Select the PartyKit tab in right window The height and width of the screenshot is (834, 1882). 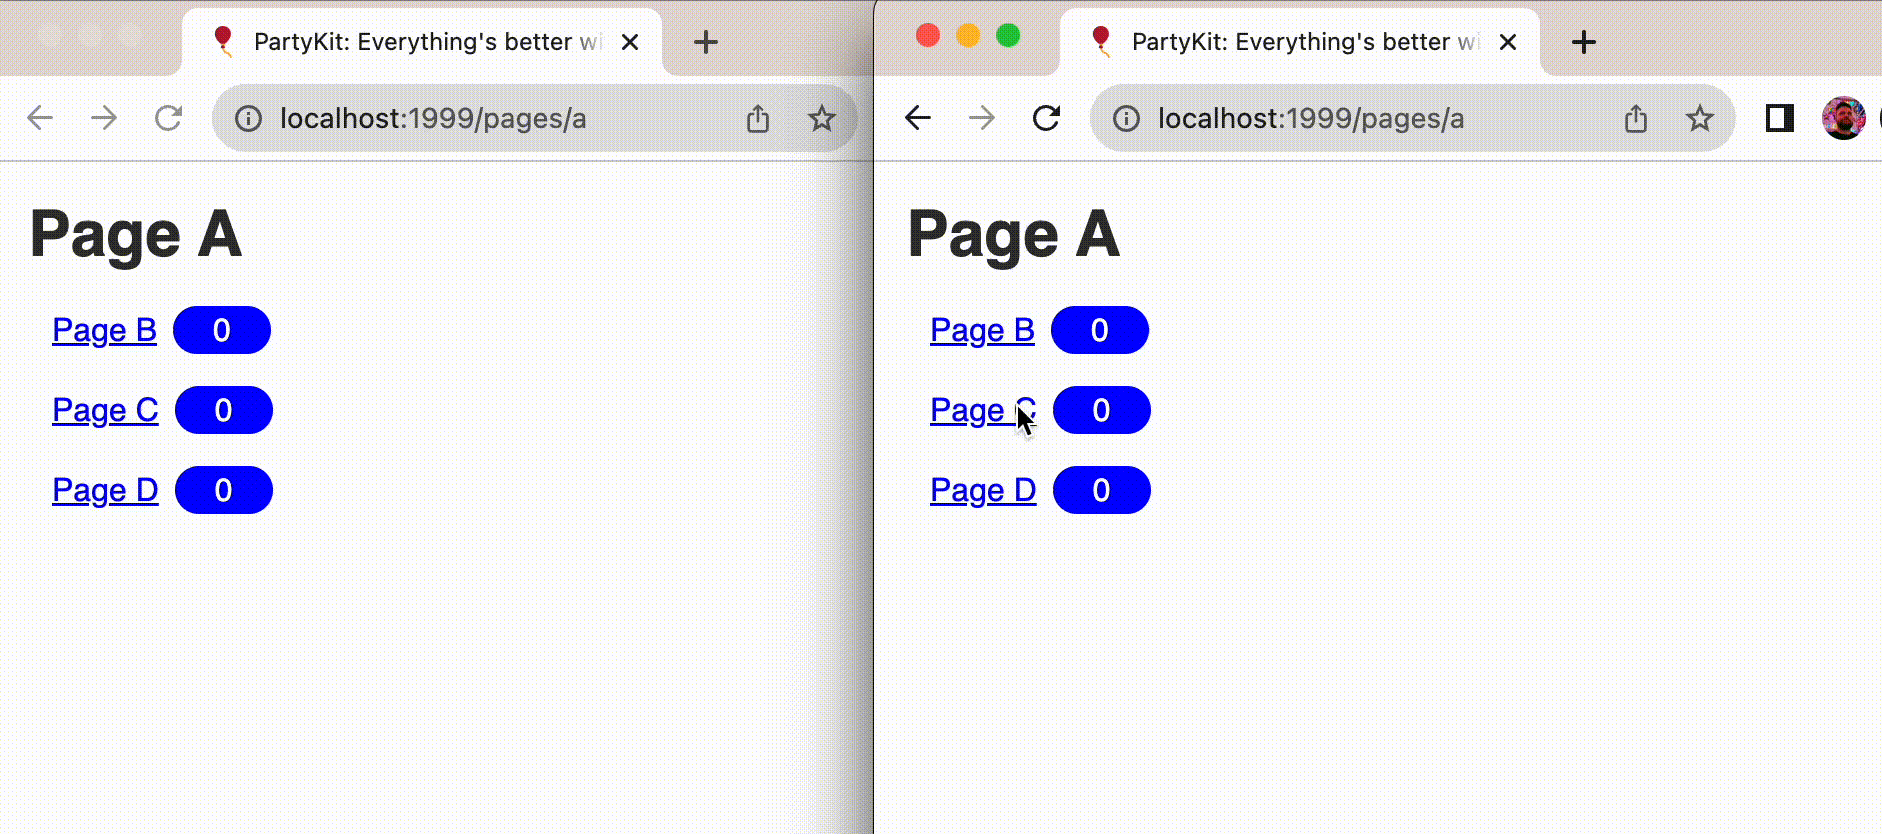(1300, 42)
